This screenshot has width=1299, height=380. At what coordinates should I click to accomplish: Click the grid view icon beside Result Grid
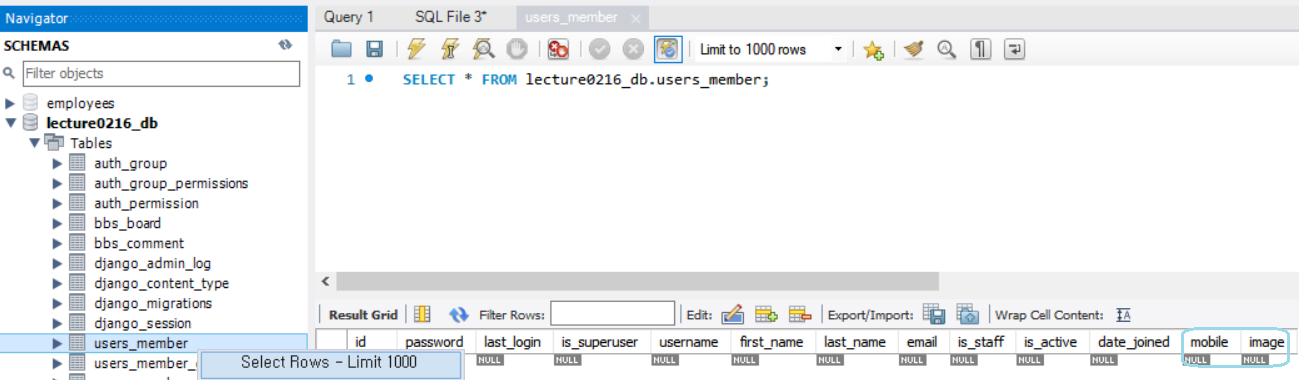[422, 314]
